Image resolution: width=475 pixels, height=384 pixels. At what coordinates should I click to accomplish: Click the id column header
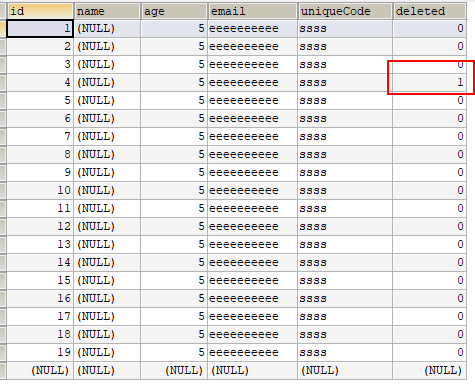coord(40,11)
